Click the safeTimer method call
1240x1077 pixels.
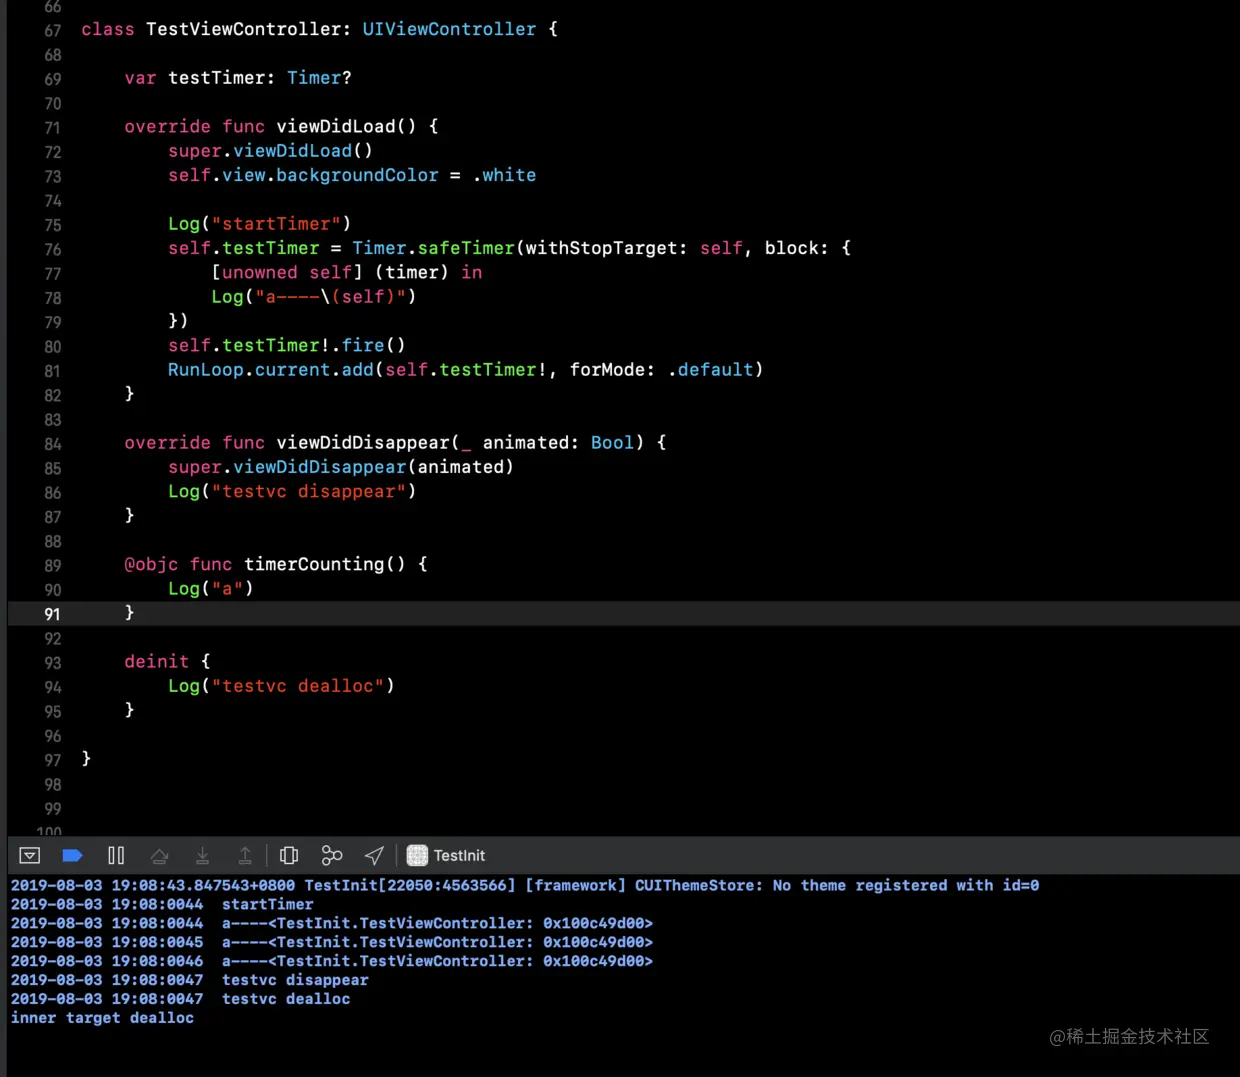pyautogui.click(x=466, y=248)
